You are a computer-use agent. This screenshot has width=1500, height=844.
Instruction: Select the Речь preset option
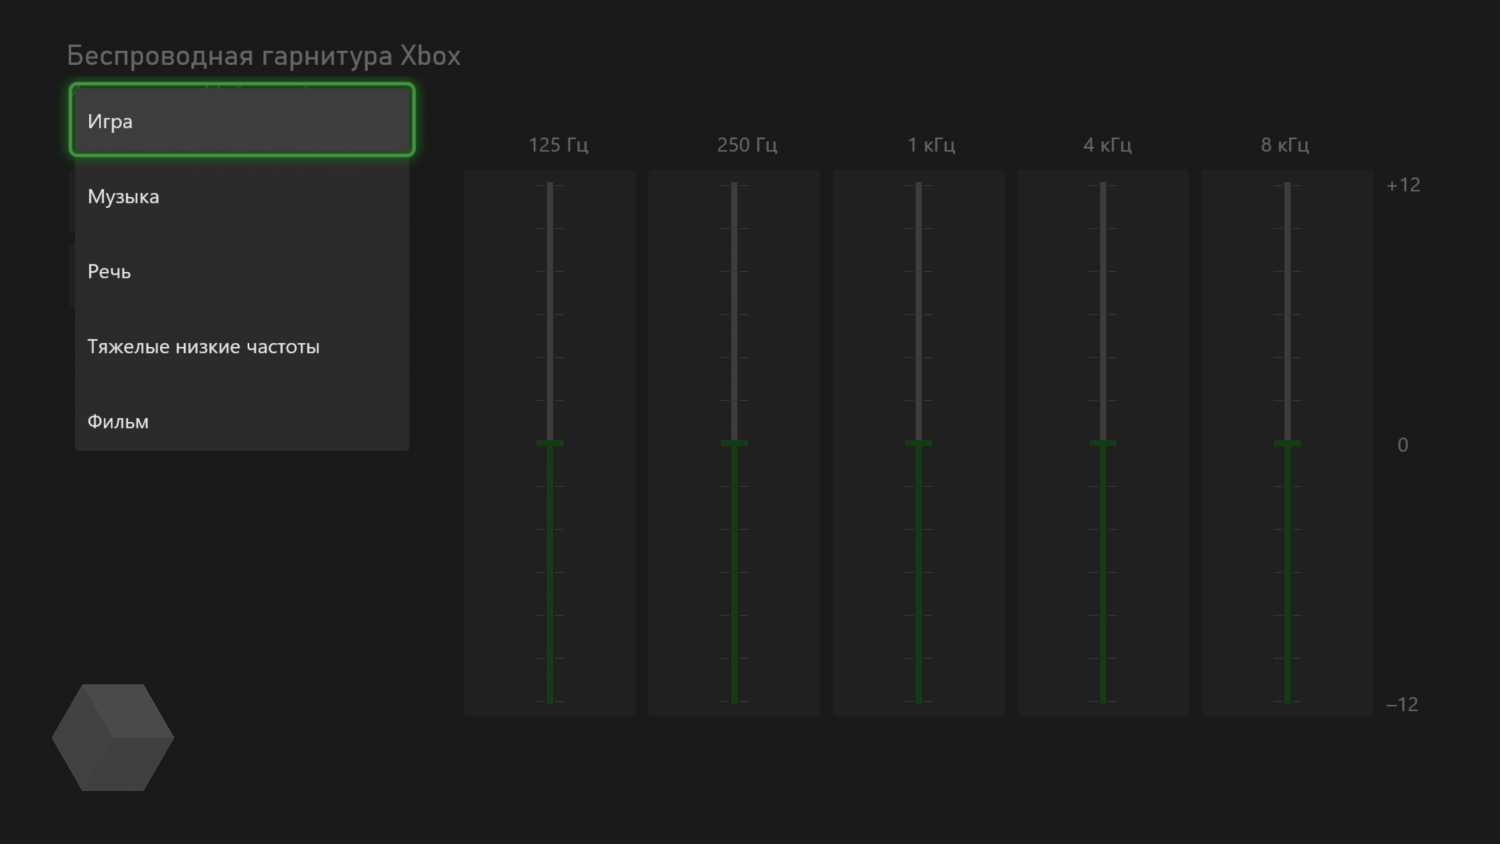[242, 271]
